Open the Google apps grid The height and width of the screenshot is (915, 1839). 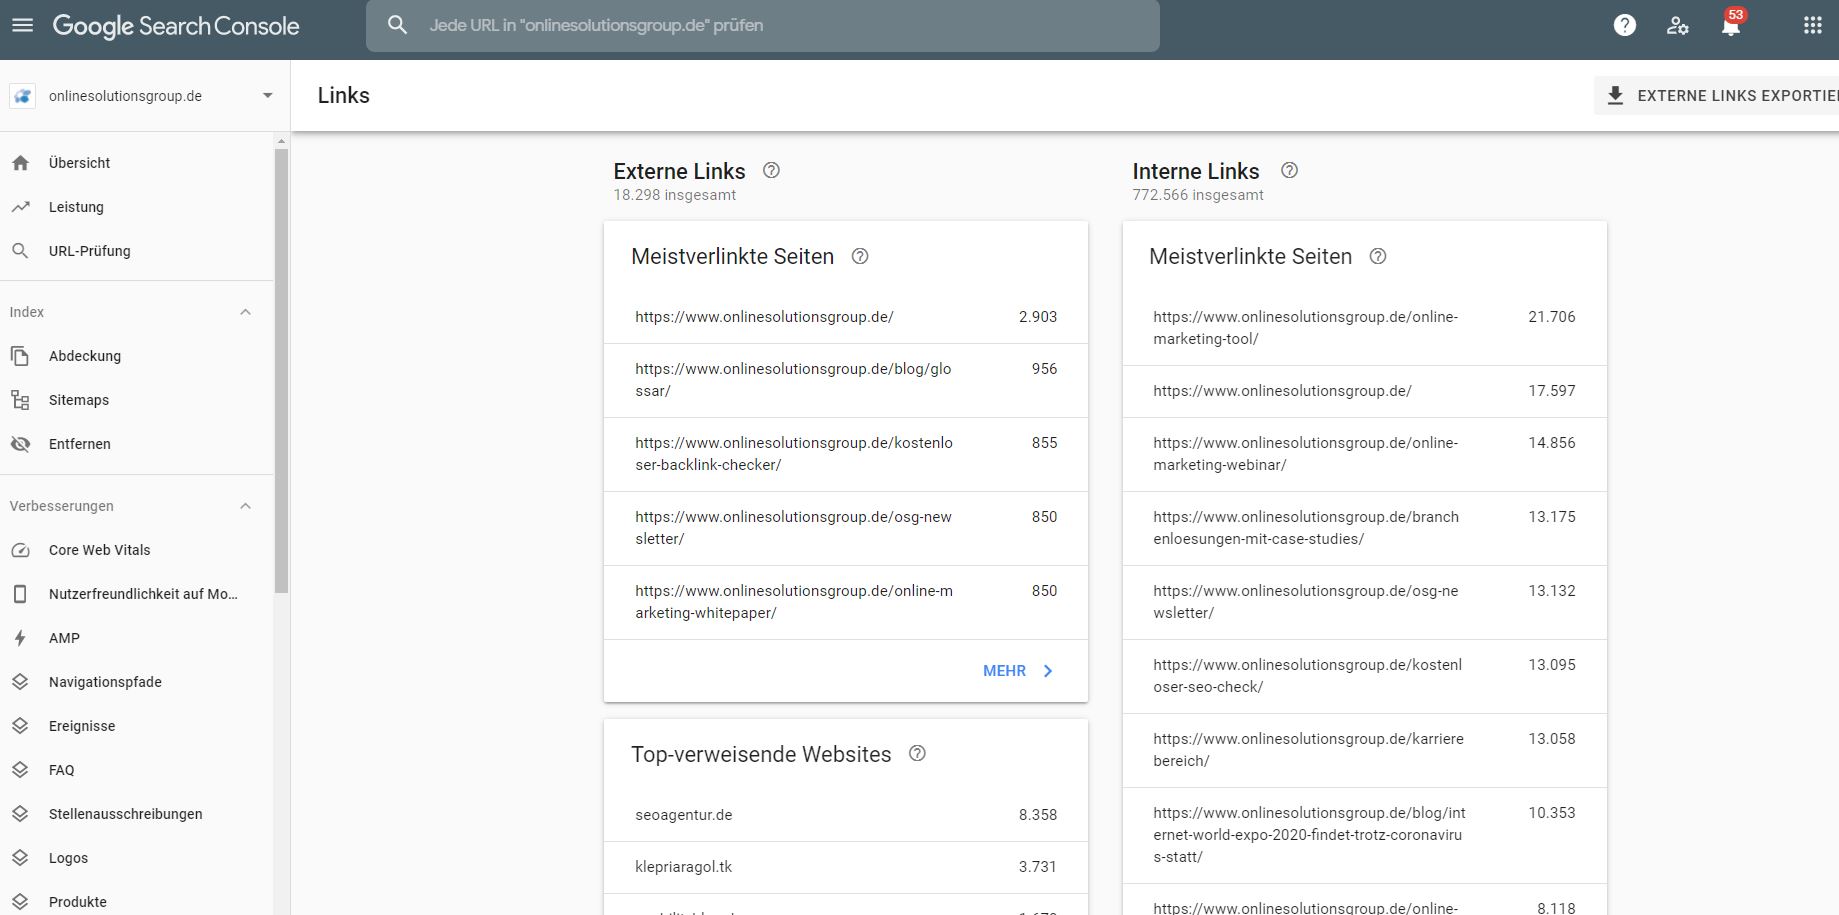point(1812,25)
